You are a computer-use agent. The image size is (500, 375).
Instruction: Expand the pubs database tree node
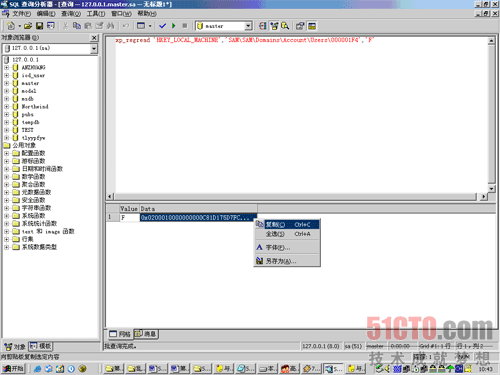[6, 114]
